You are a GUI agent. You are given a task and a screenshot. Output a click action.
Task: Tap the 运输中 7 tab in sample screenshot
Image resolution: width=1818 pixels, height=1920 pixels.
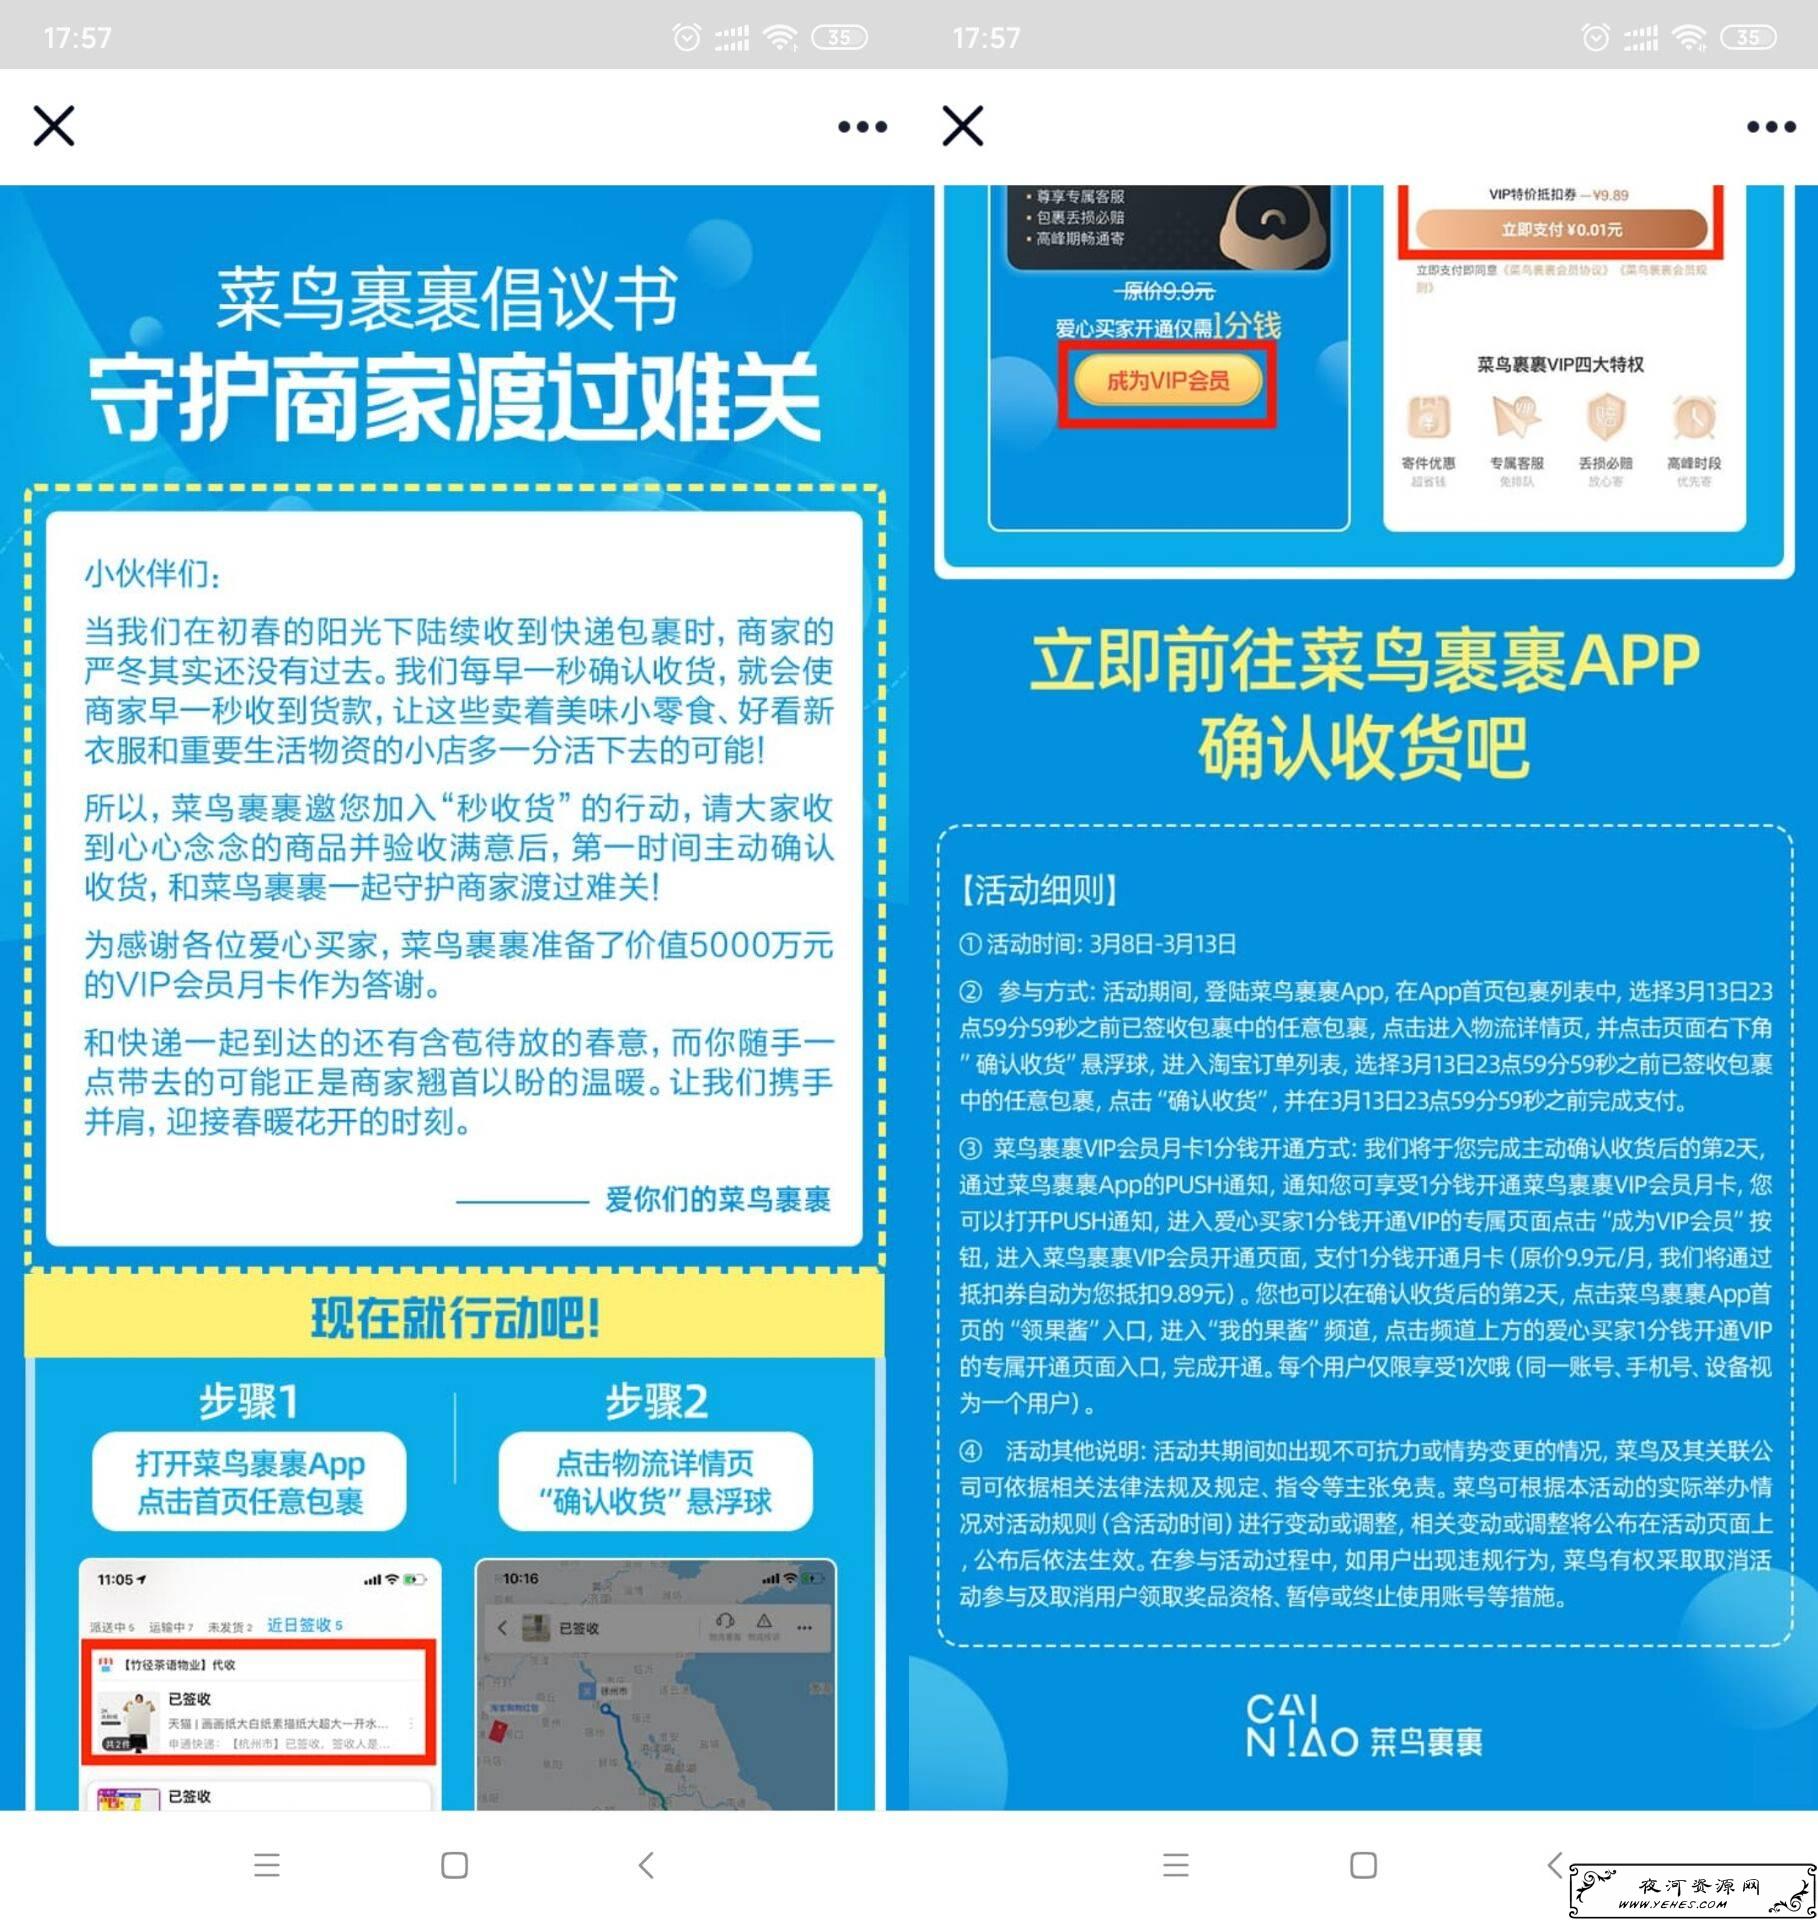[171, 1627]
